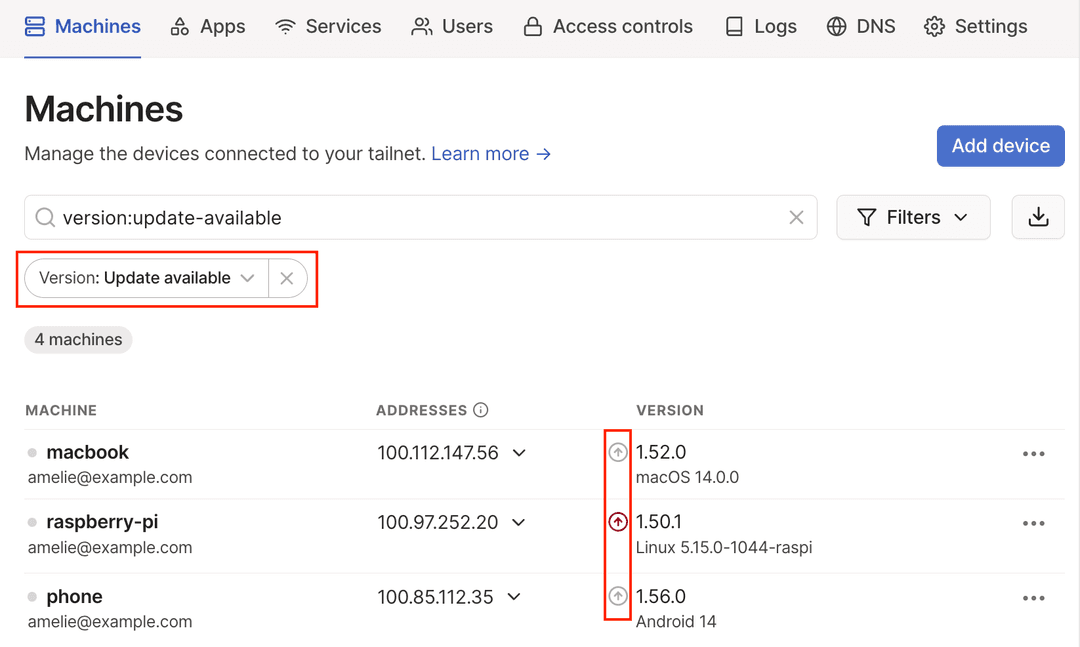Remove the Version filter chip

pos(288,278)
